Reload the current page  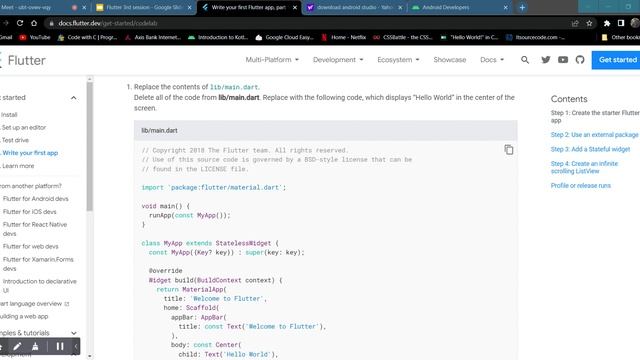pos(20,23)
